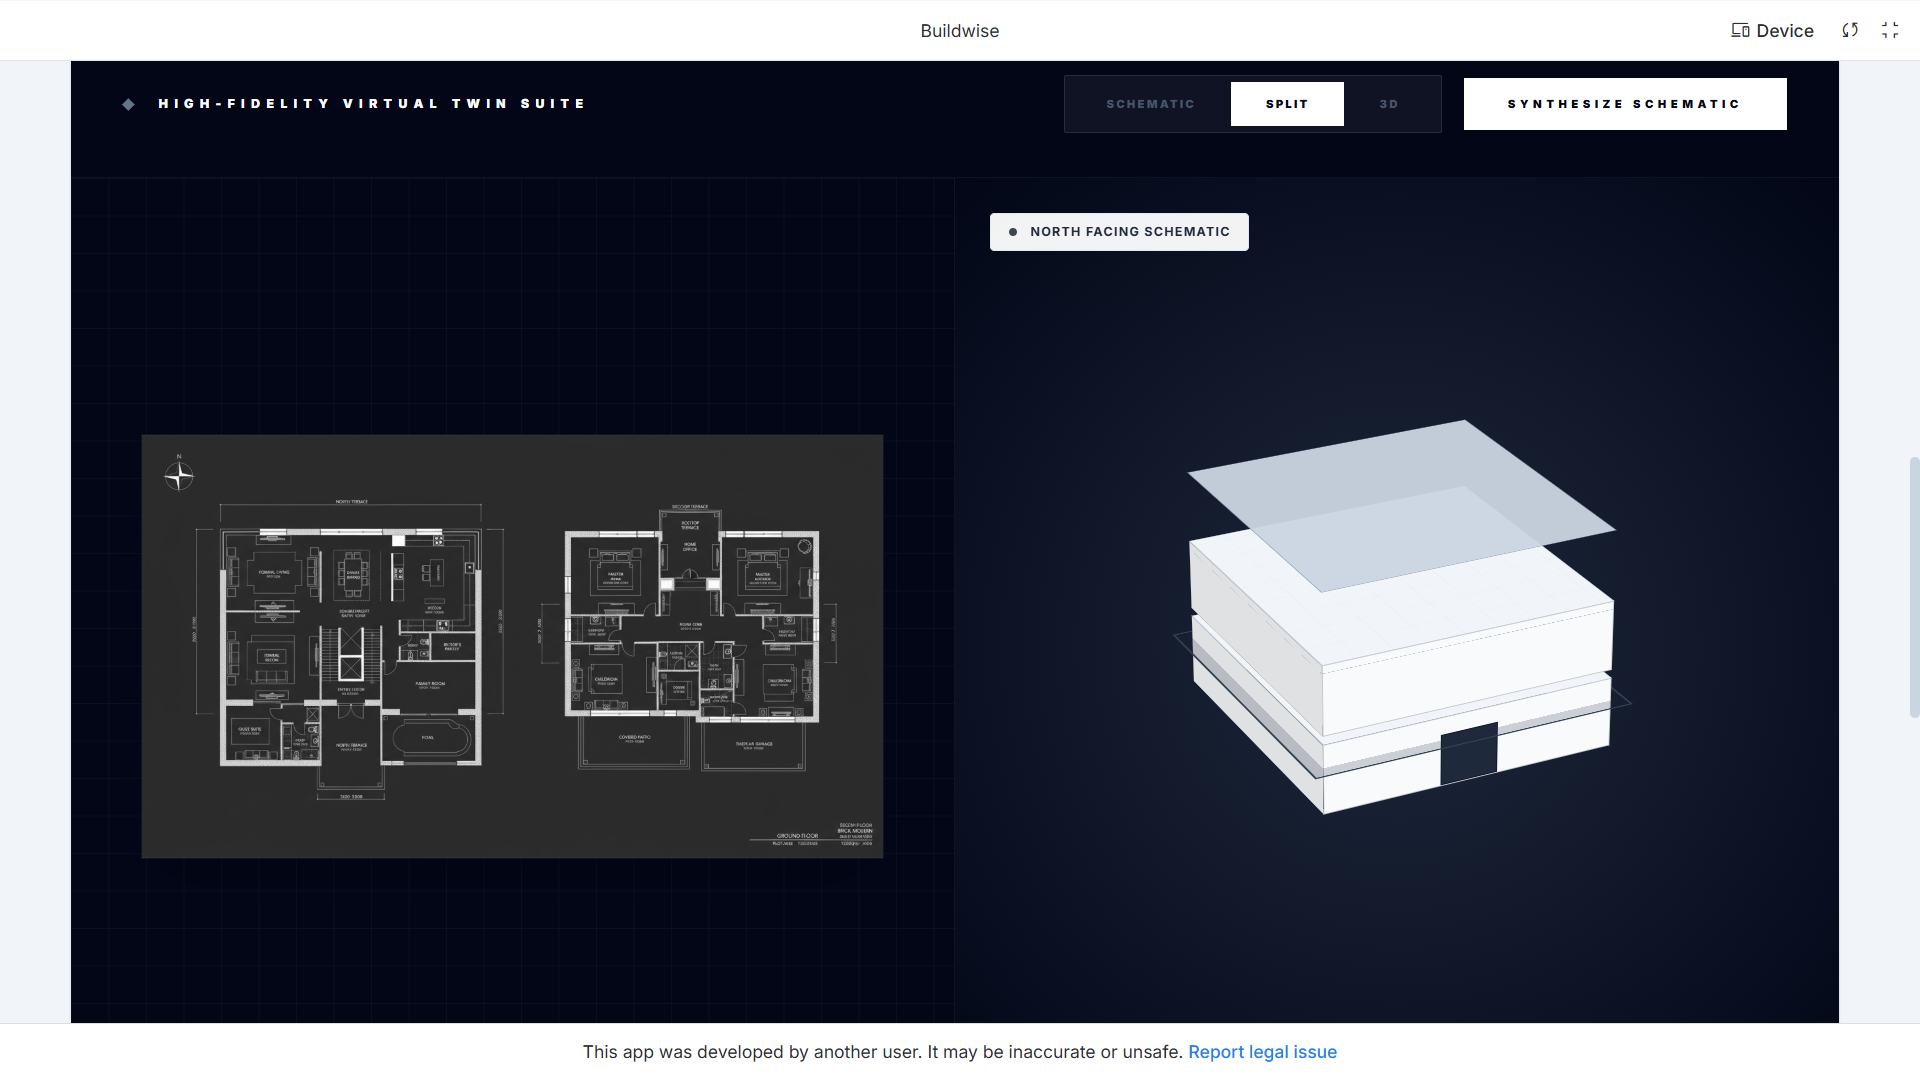1920x1080 pixels.
Task: Click the page vertical scrollbar
Action: [1914, 587]
